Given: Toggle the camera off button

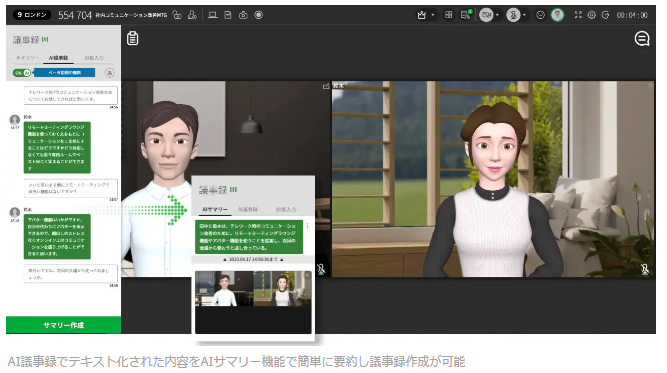Looking at the screenshot, I should pyautogui.click(x=486, y=15).
